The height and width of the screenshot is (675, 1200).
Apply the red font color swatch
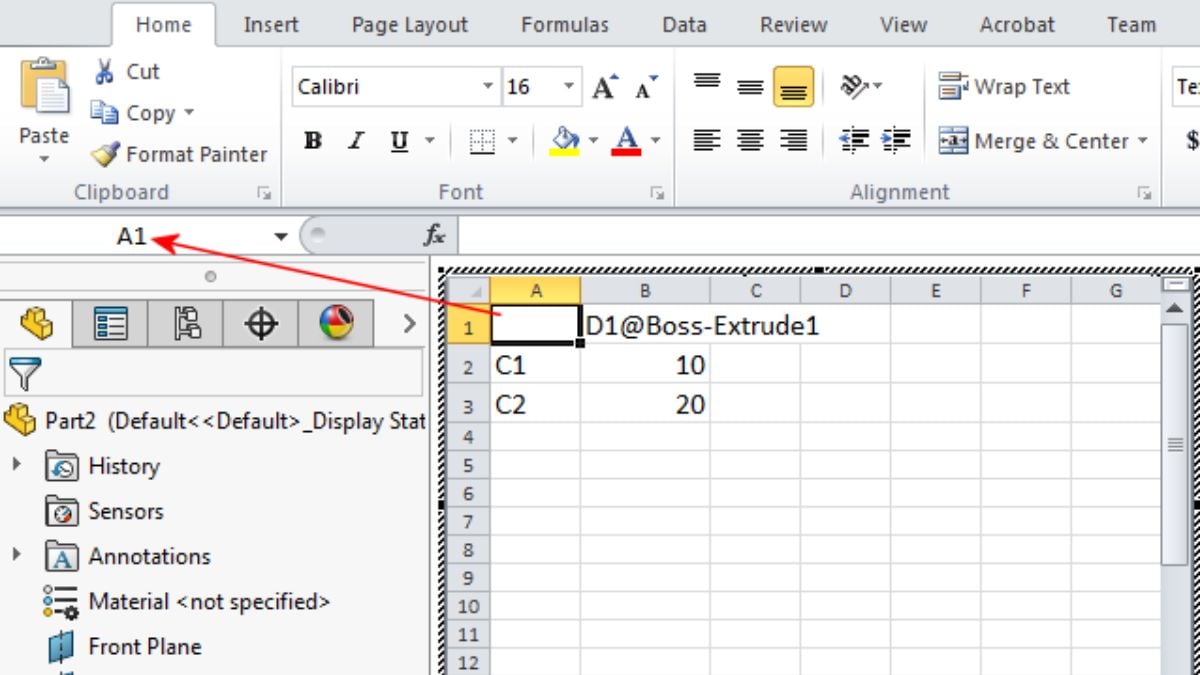(x=627, y=142)
